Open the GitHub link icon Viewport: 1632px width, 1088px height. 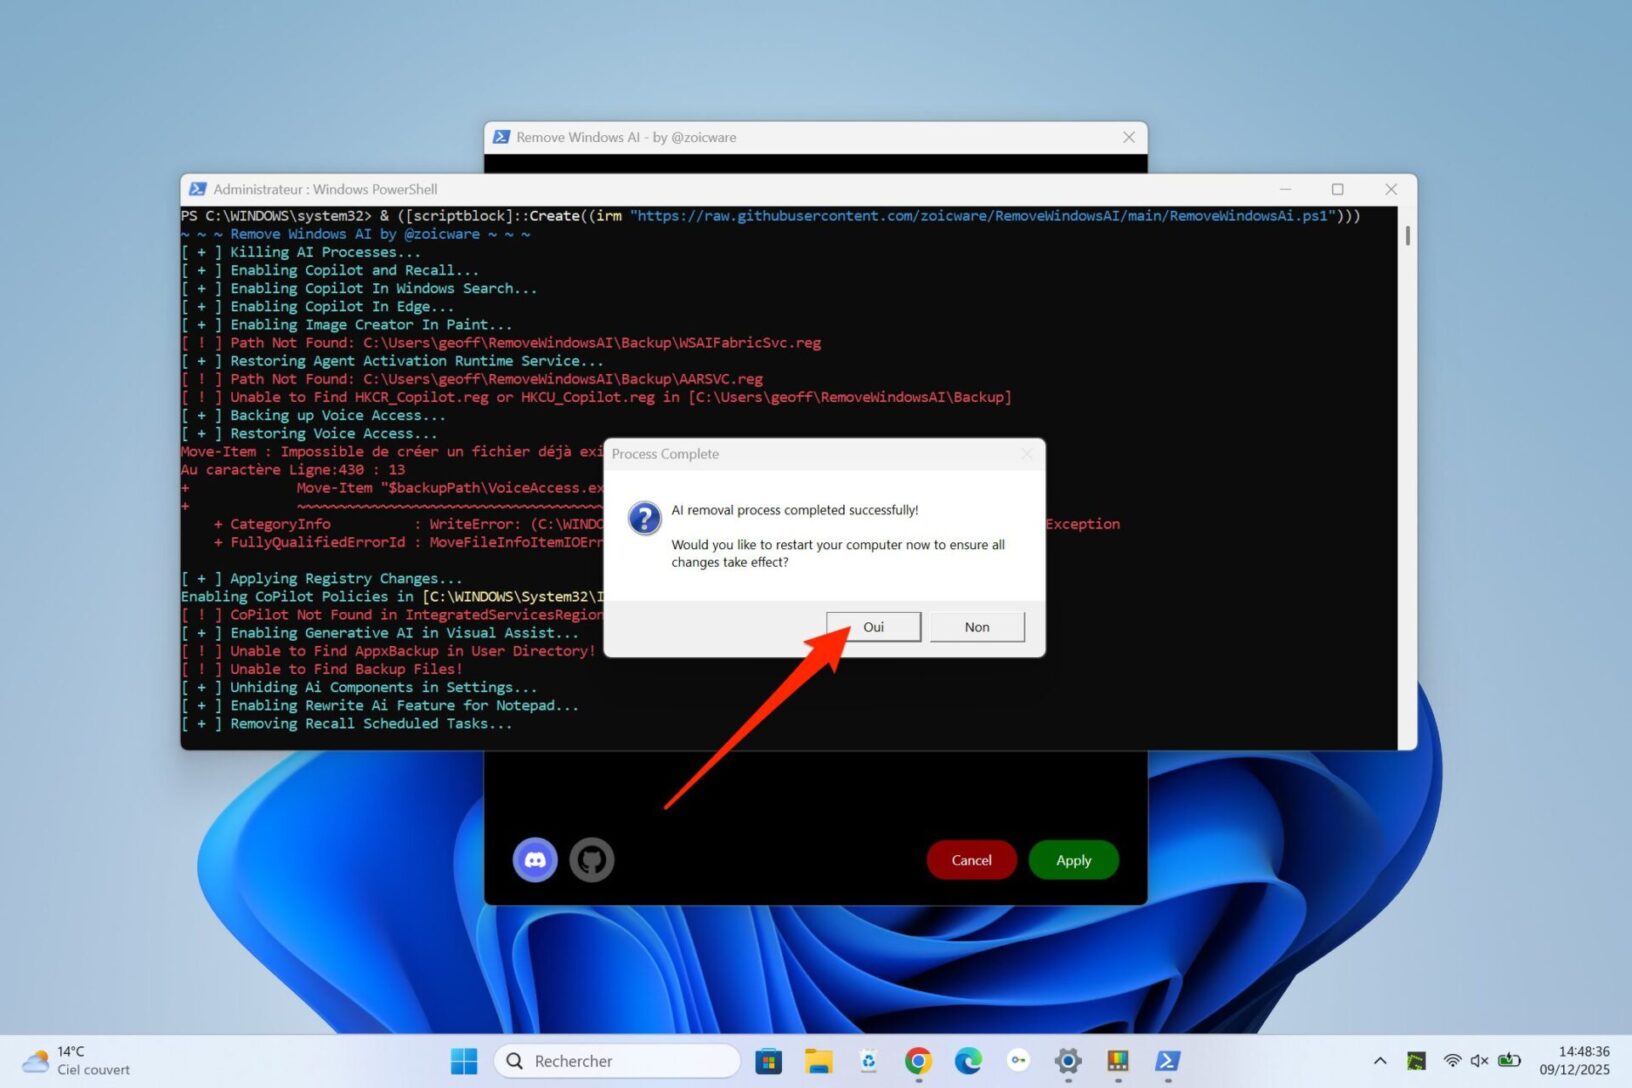click(x=592, y=860)
